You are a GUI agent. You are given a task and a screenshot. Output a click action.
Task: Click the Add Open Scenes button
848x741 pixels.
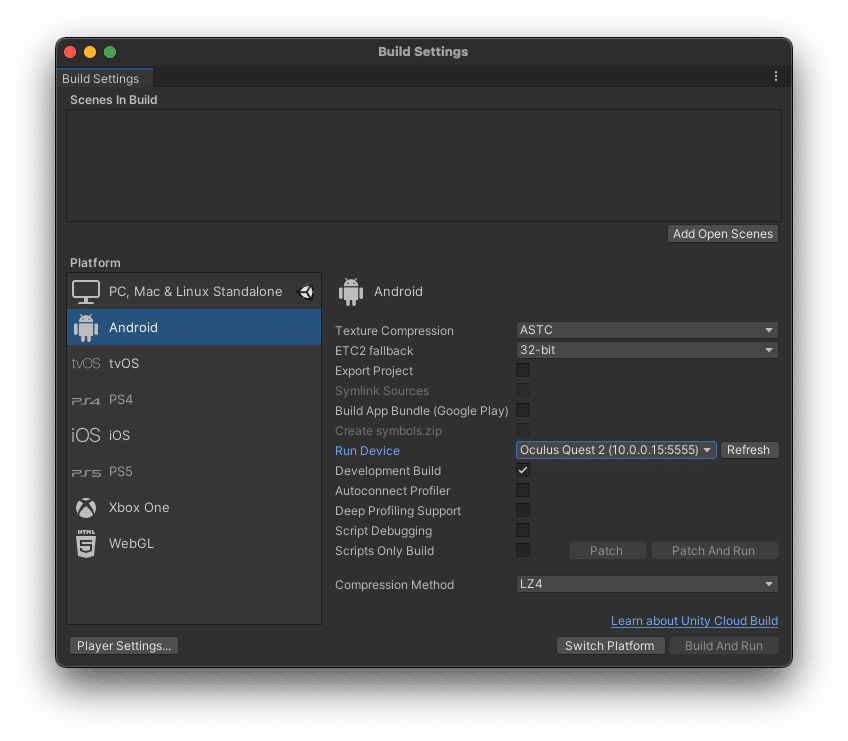723,234
